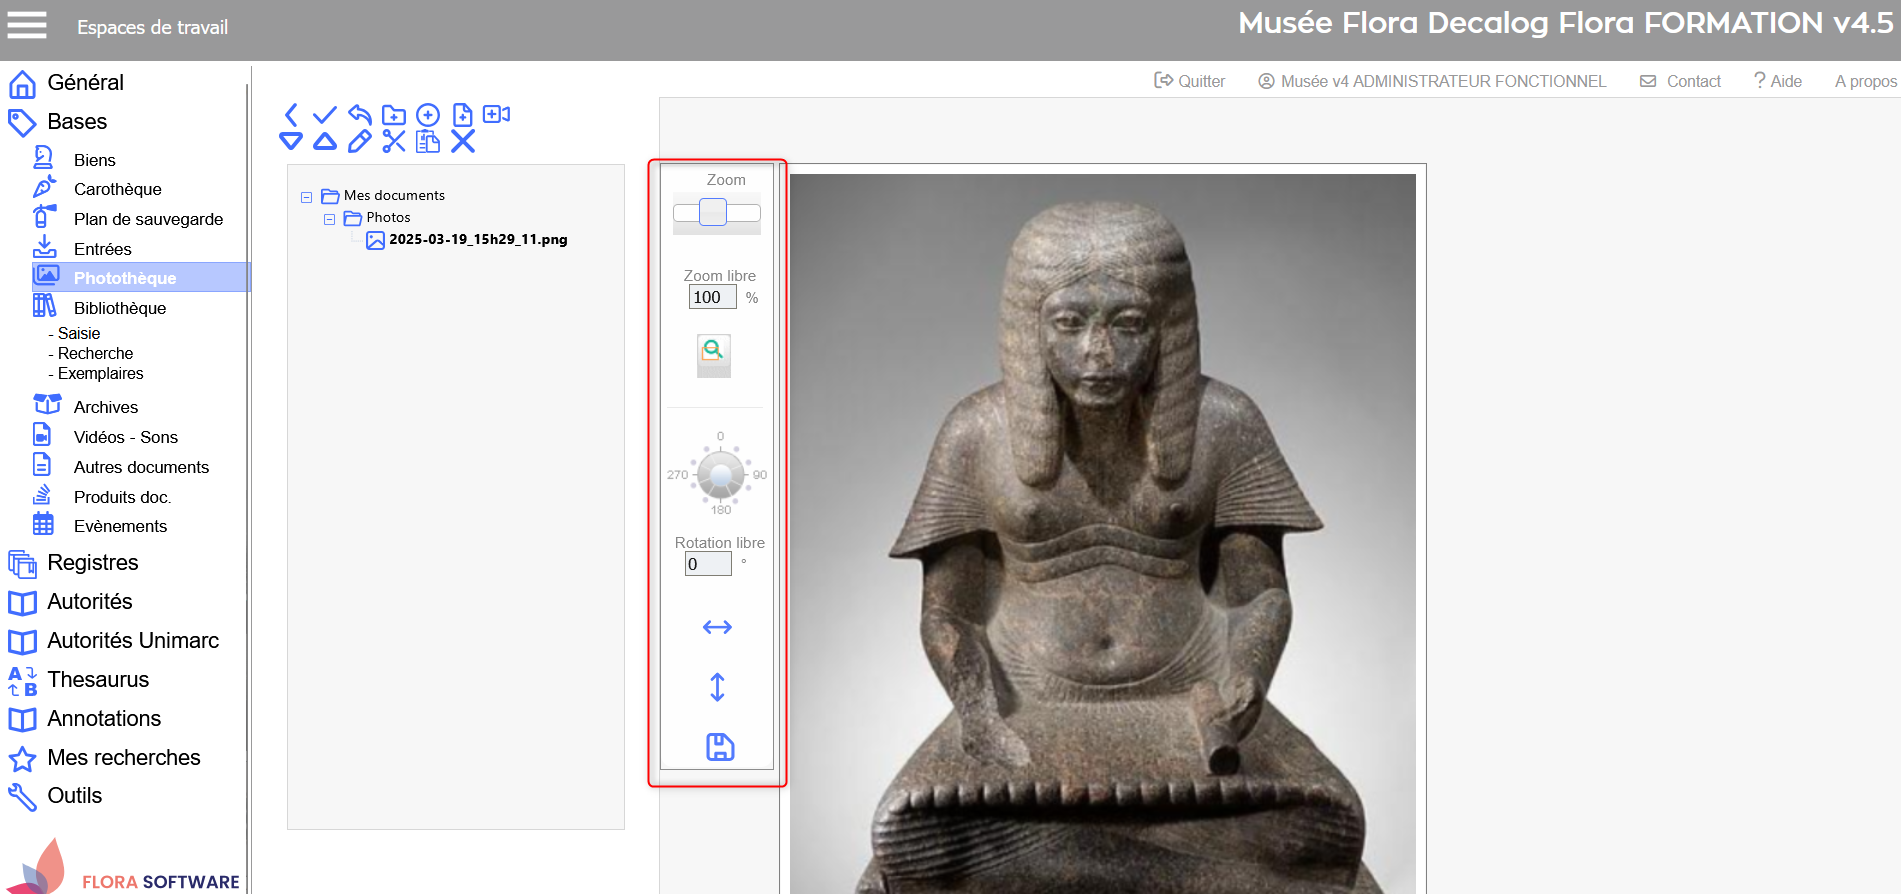Click the Quitter link
Viewport: 1901px width, 894px height.
[1190, 81]
